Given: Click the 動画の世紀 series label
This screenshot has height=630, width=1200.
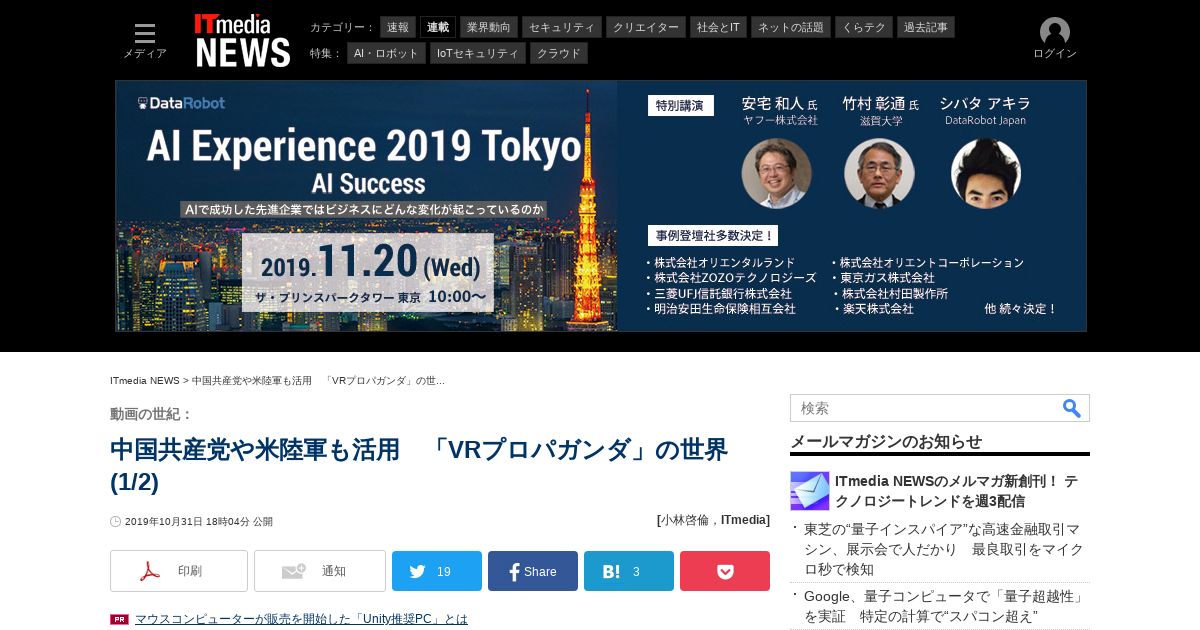Looking at the screenshot, I should click(151, 414).
